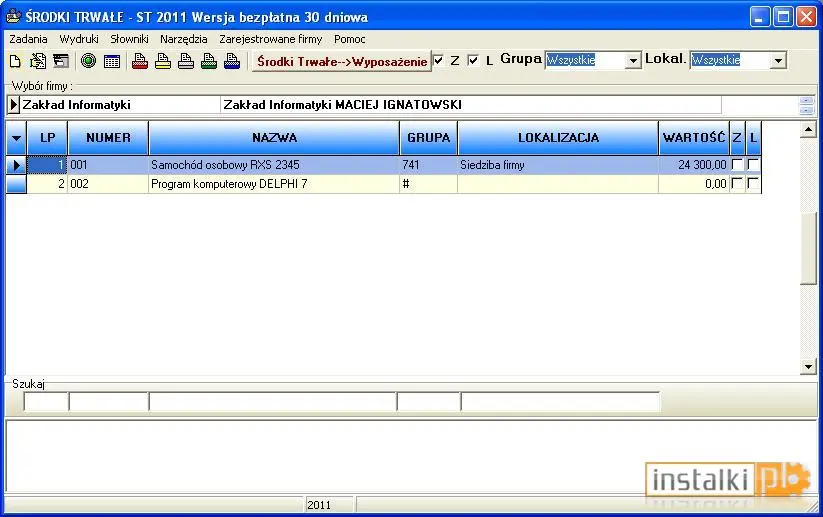Open the grid header corner dropdown arrow
The width and height of the screenshot is (823, 517).
16,138
